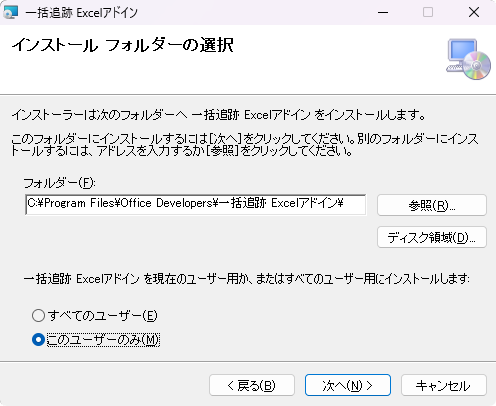Click the インストーラーは次のフォルダーへ description line

tap(219, 115)
